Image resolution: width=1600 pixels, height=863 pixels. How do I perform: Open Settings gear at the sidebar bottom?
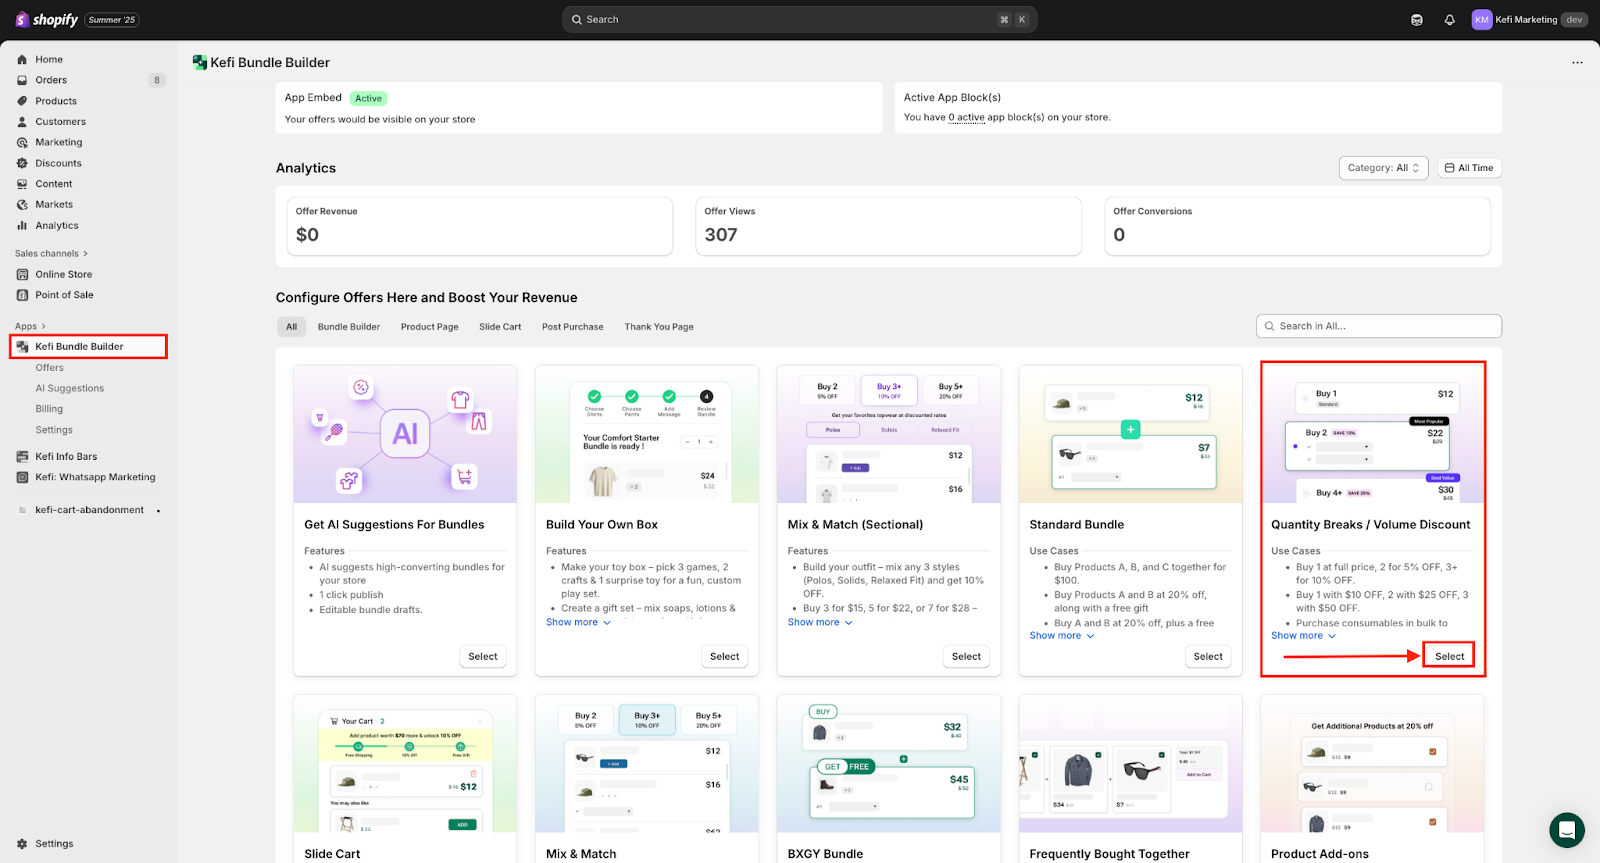22,844
